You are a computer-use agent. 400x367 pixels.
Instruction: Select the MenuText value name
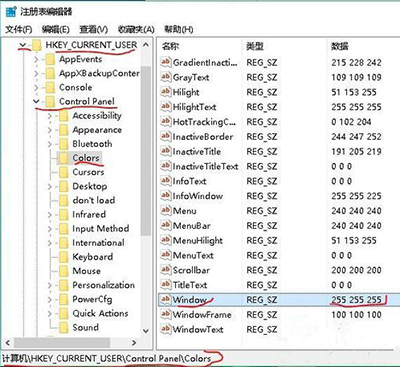[193, 255]
